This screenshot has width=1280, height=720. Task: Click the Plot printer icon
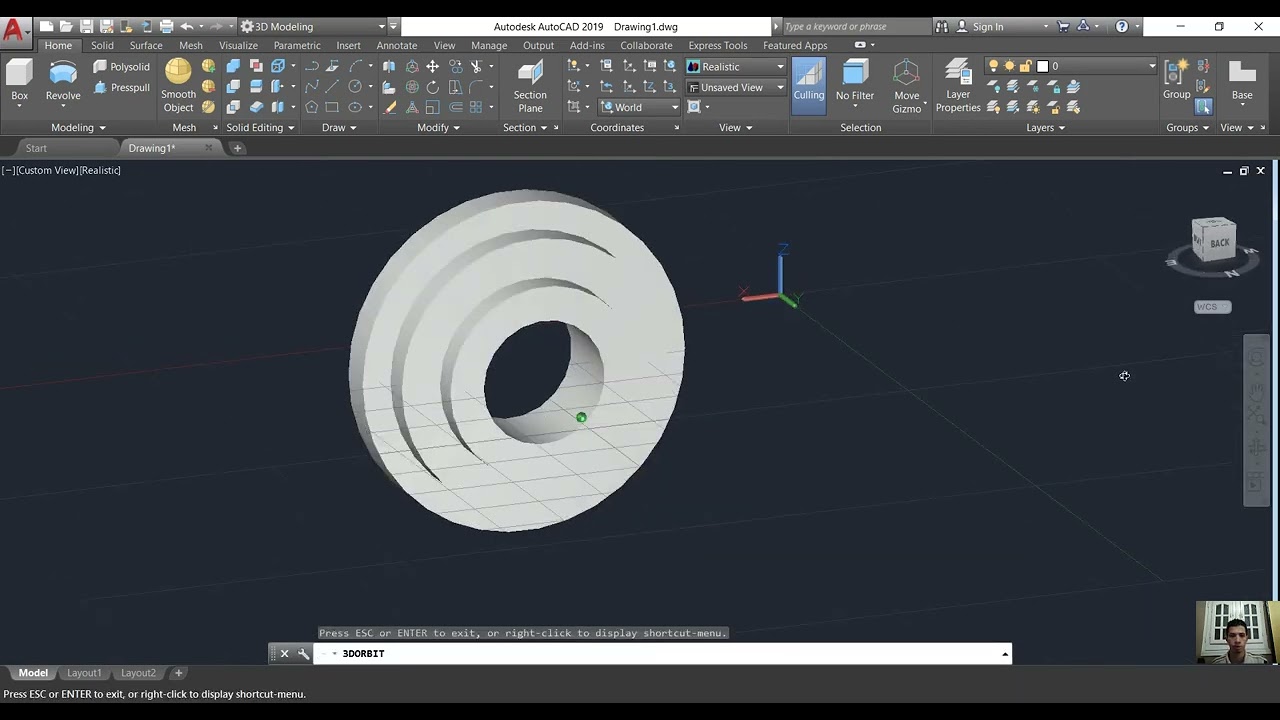click(x=166, y=26)
